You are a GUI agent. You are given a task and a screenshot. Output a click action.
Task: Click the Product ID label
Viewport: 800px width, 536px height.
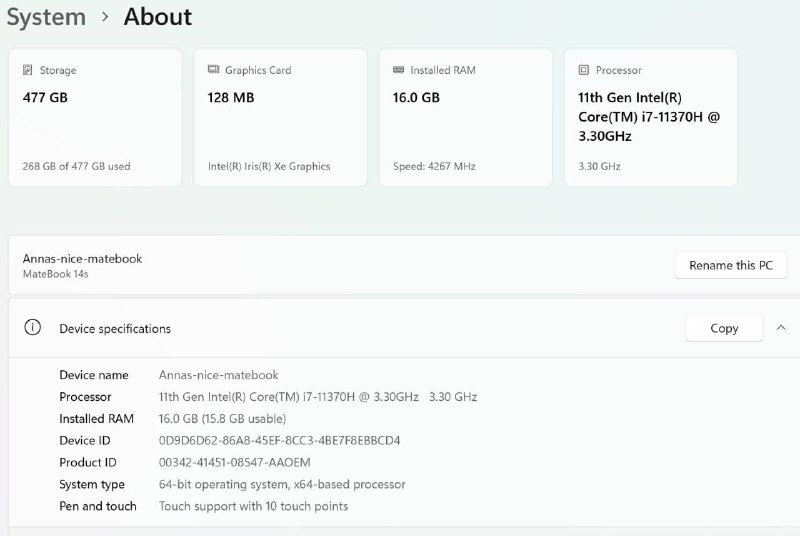88,463
